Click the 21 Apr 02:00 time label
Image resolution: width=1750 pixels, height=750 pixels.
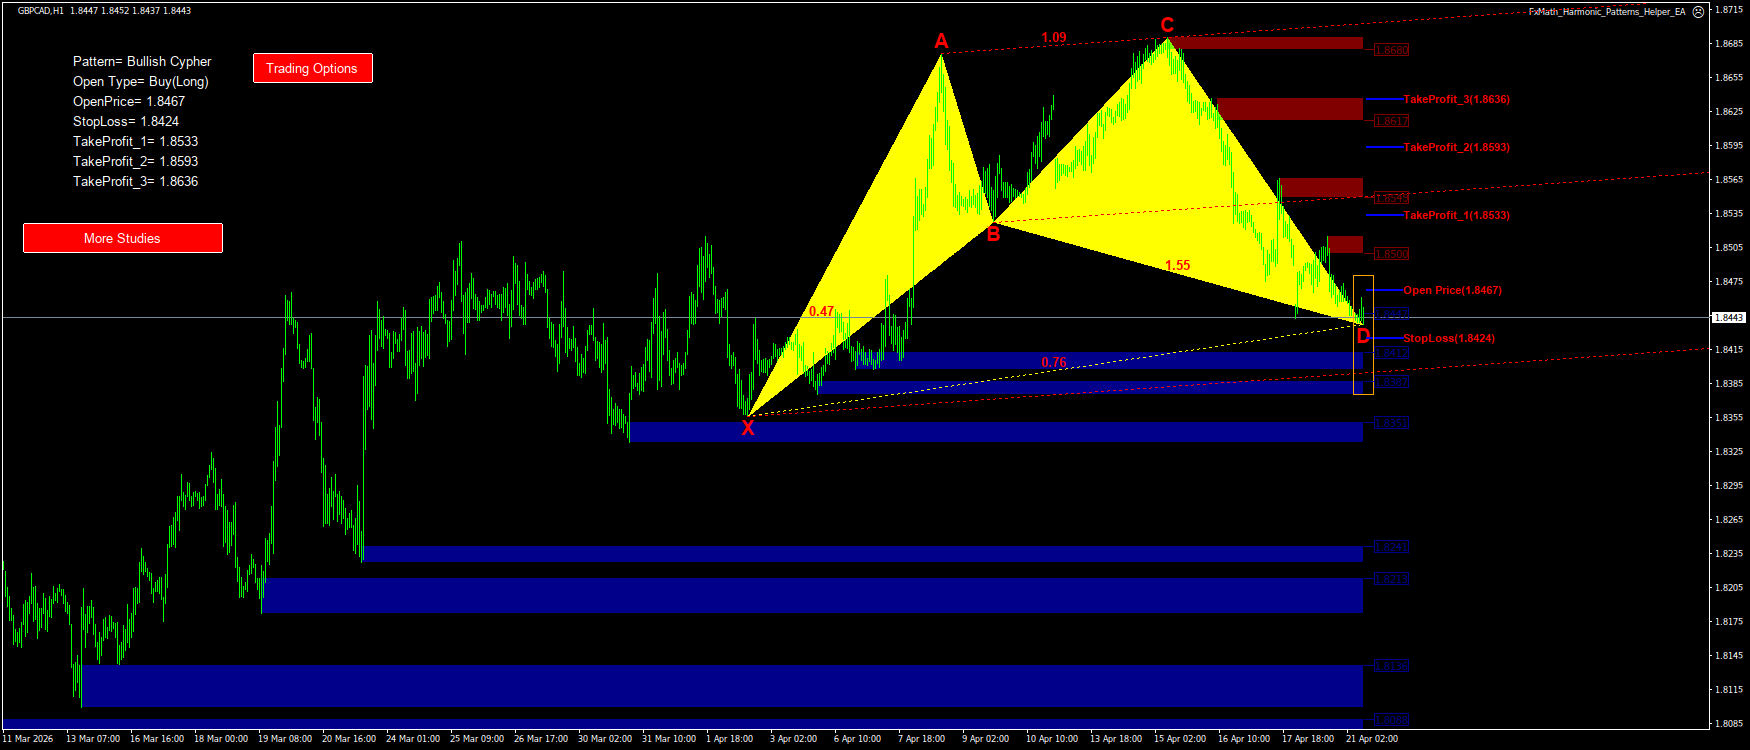(x=1372, y=739)
